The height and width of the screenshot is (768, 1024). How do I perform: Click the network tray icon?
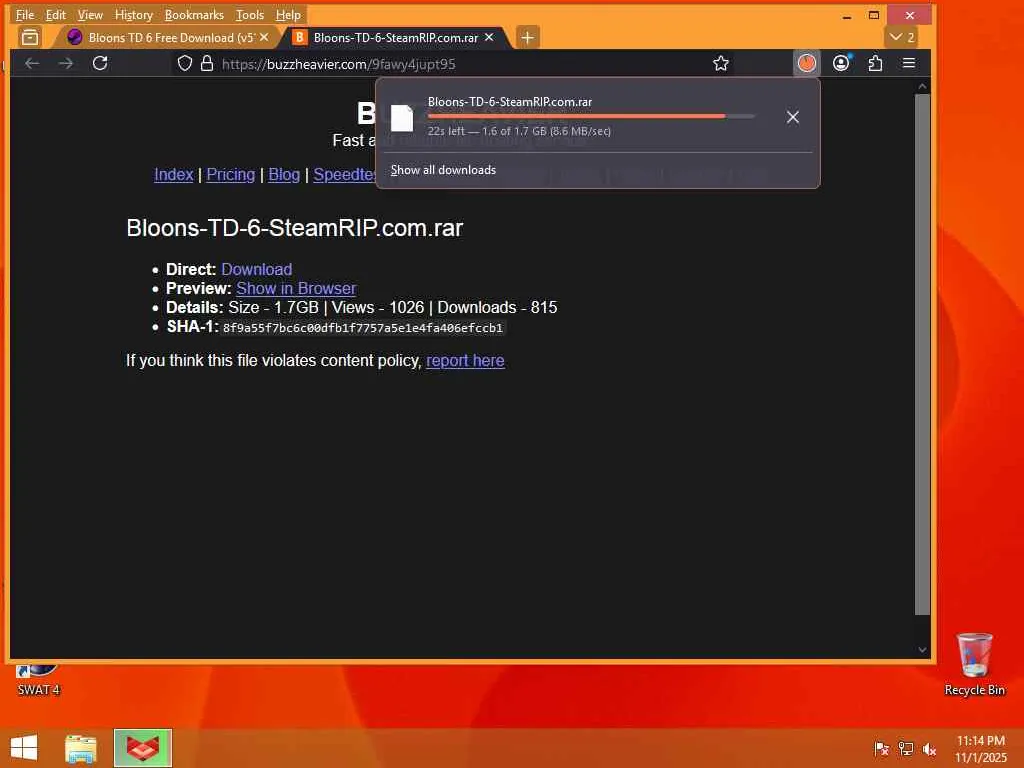click(x=905, y=748)
